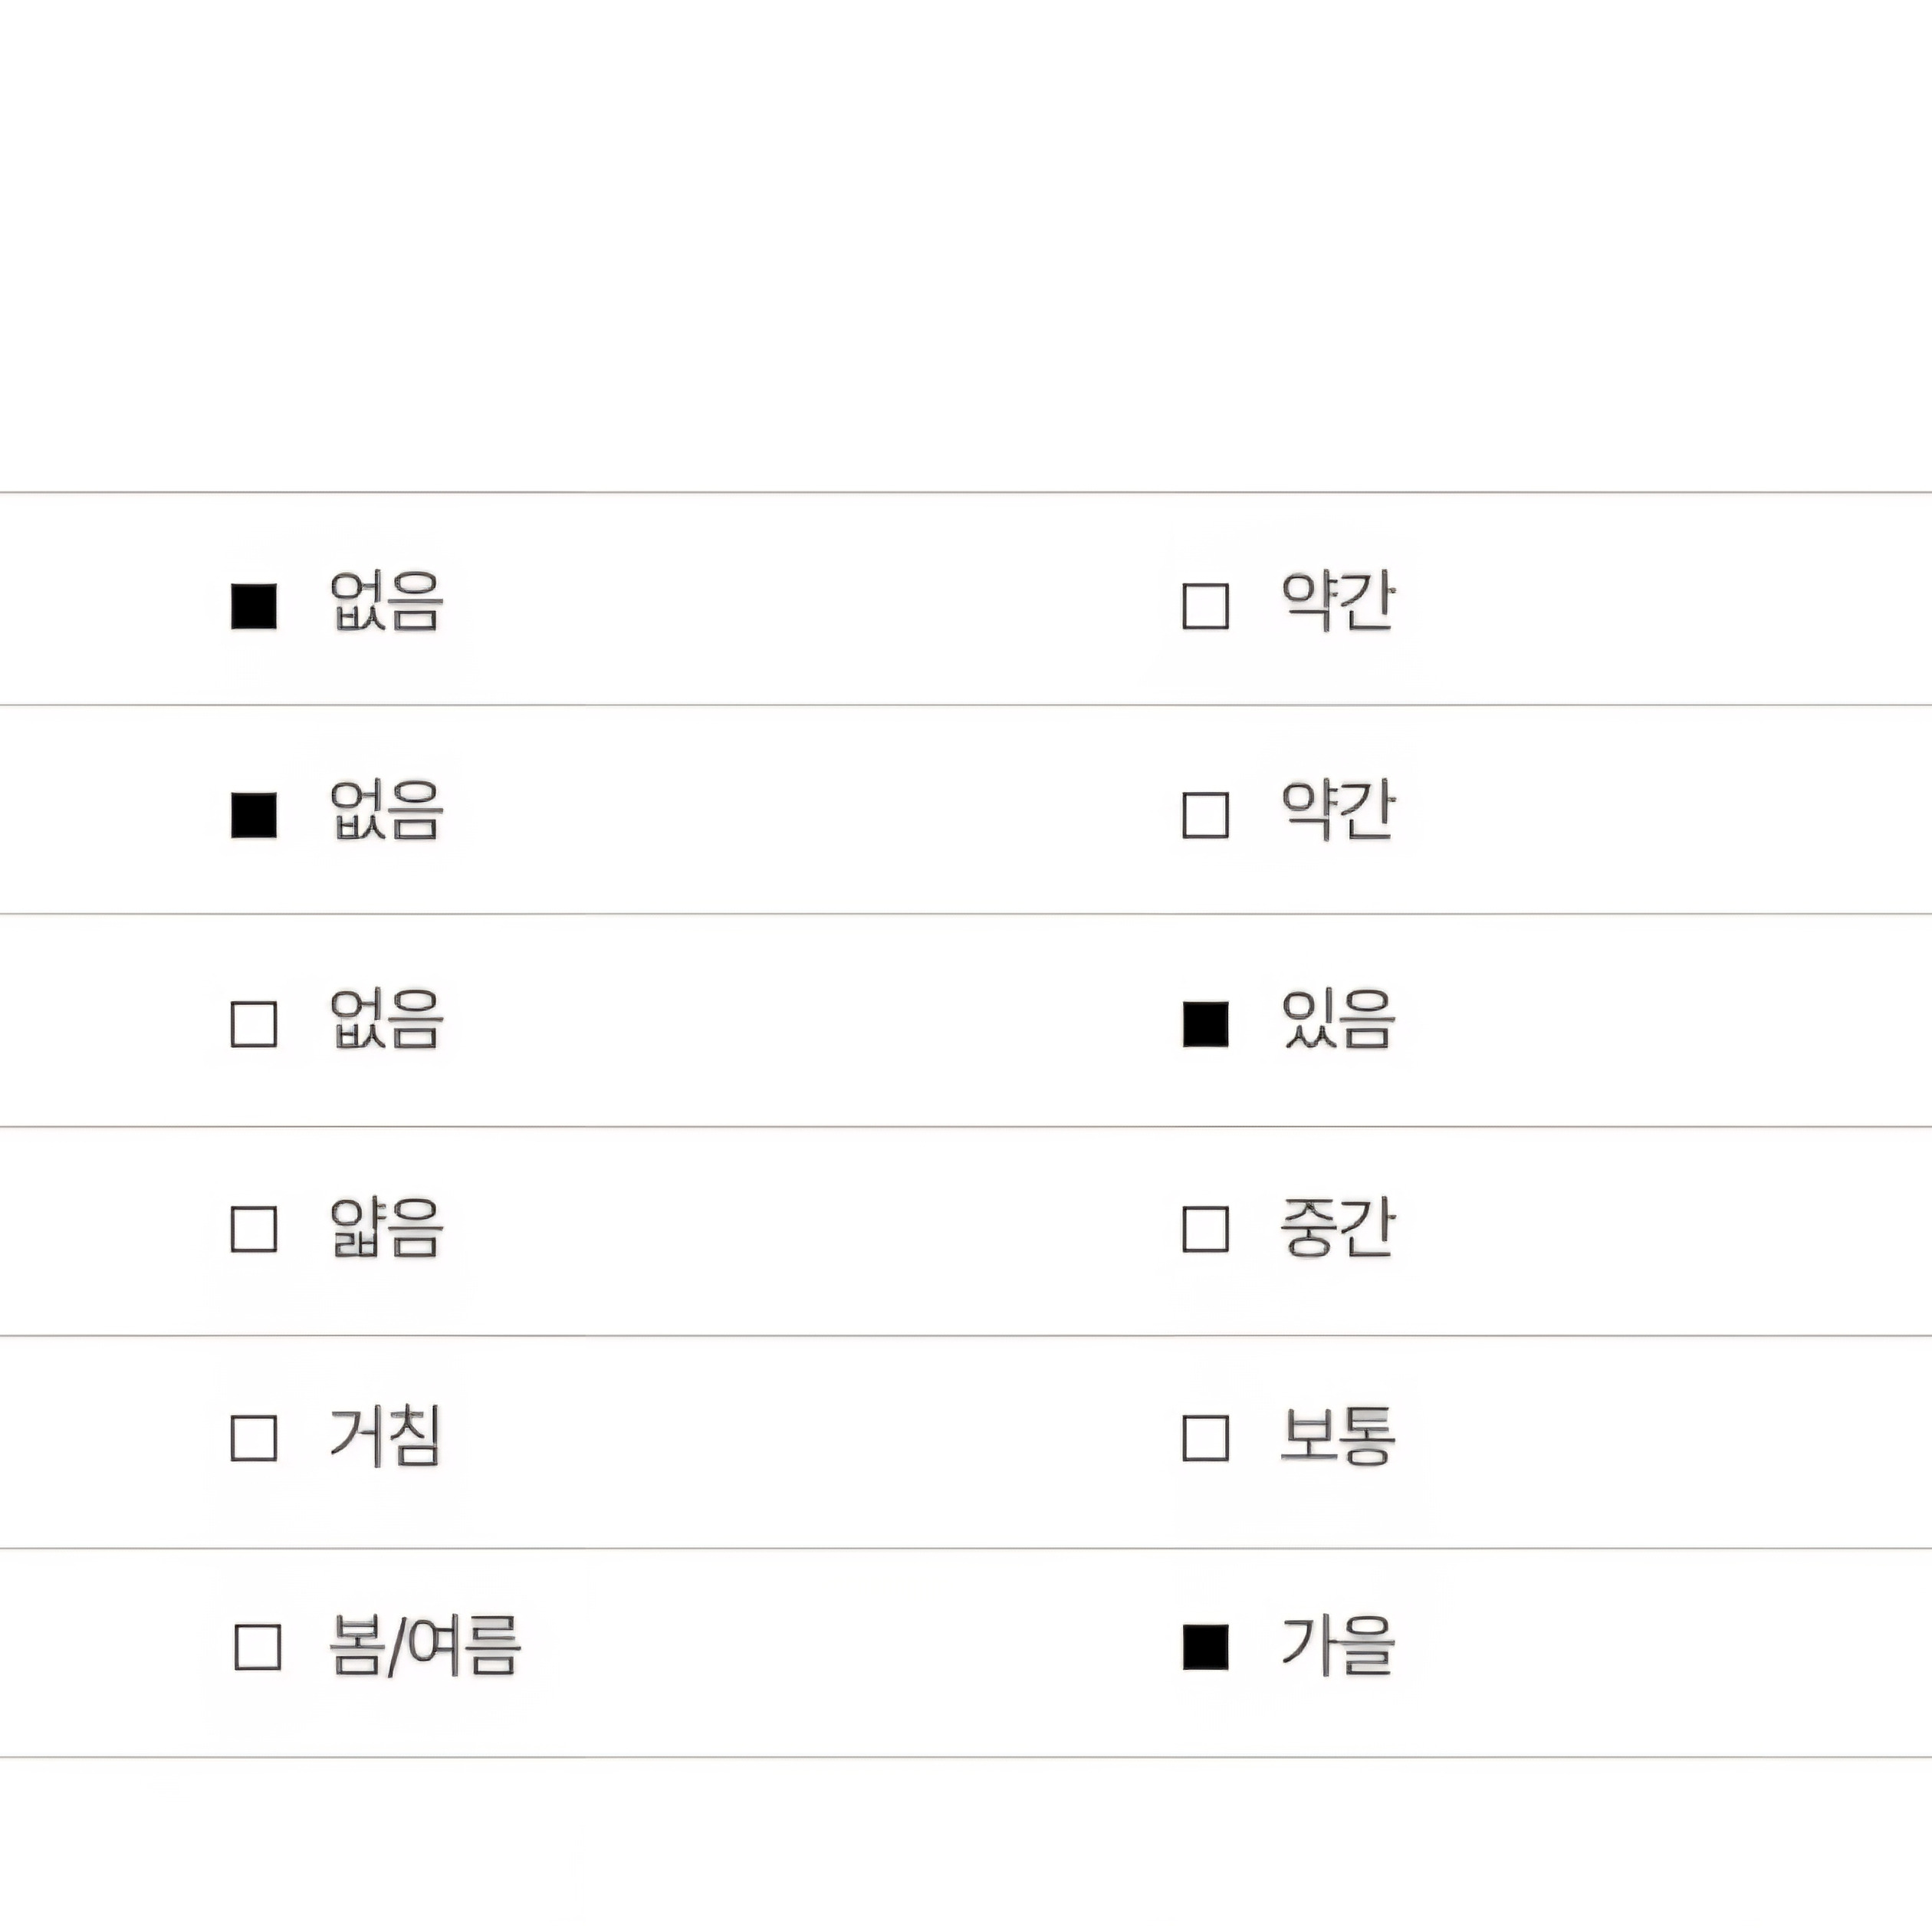Image resolution: width=1932 pixels, height=1932 pixels.
Task: Uncheck the topmost filled 없음 checkbox
Action: click(254, 606)
